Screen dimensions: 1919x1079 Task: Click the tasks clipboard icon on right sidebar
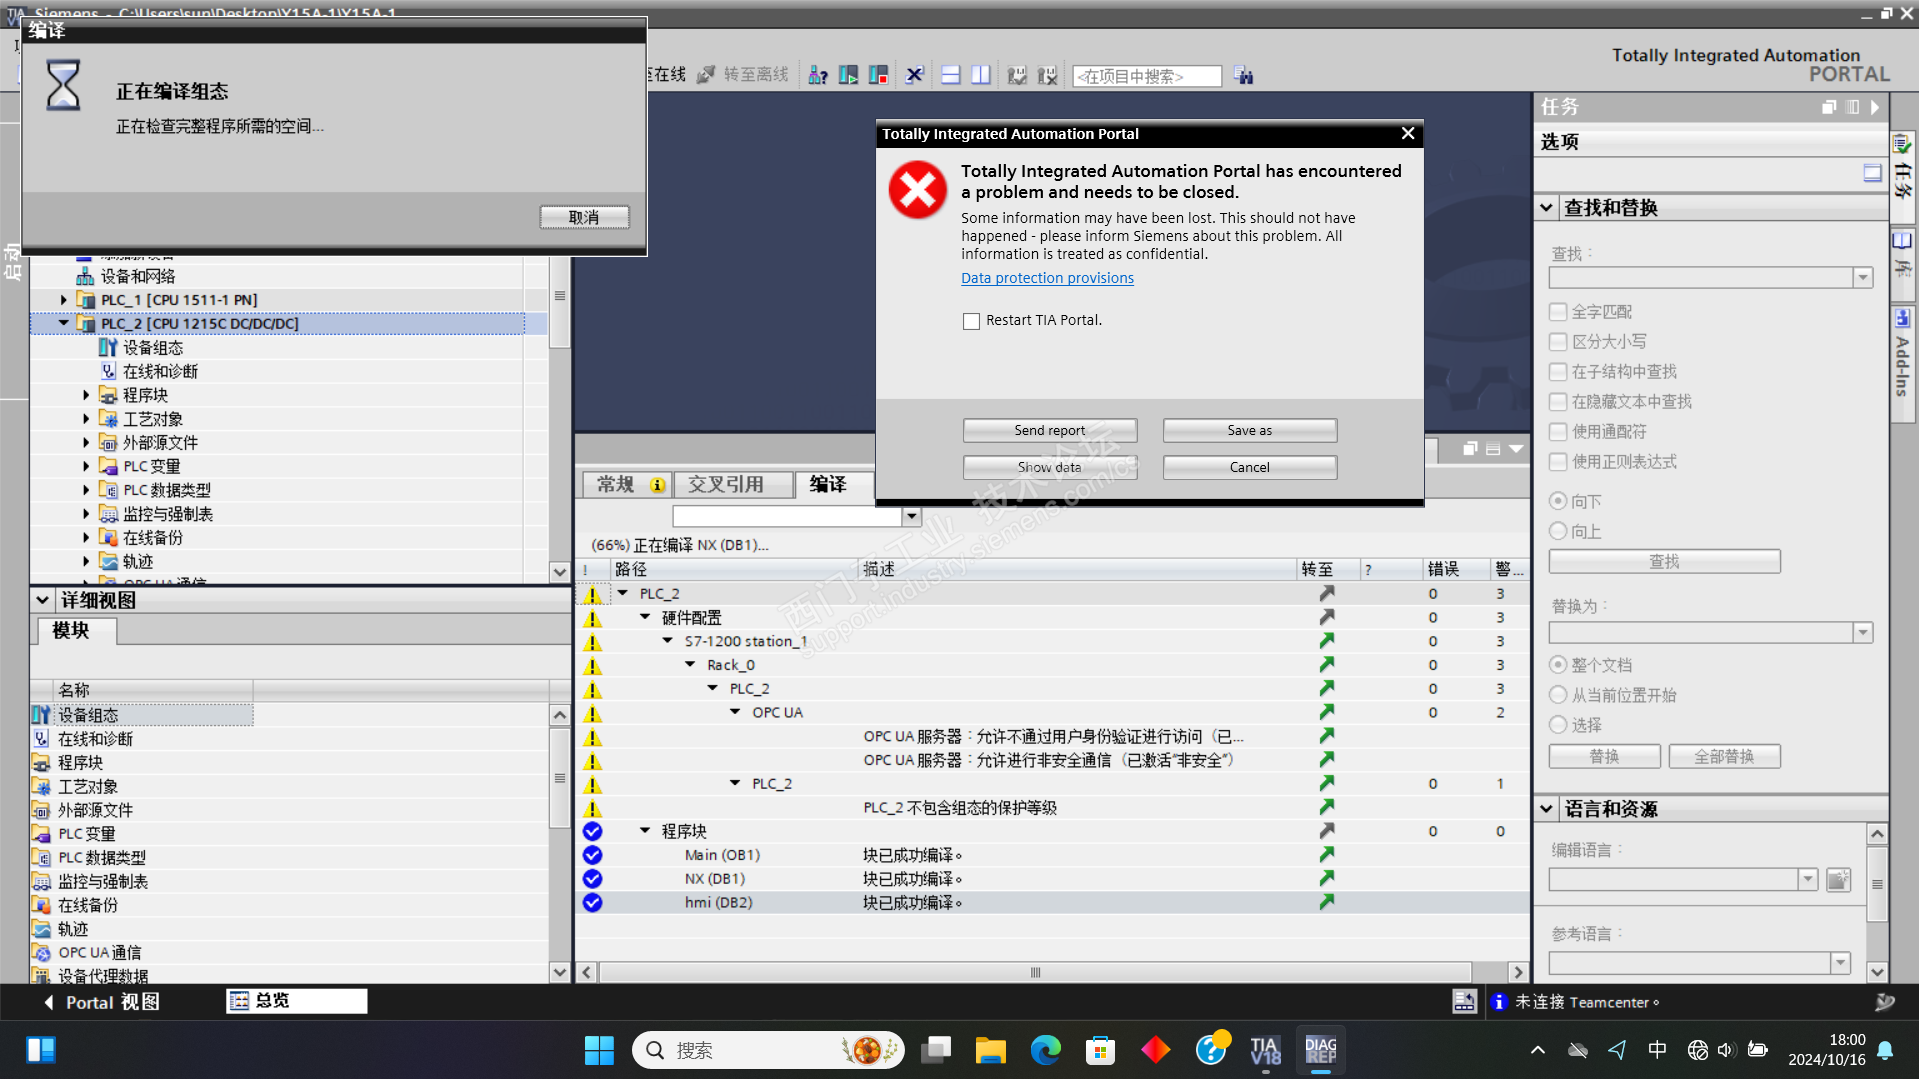(x=1902, y=144)
